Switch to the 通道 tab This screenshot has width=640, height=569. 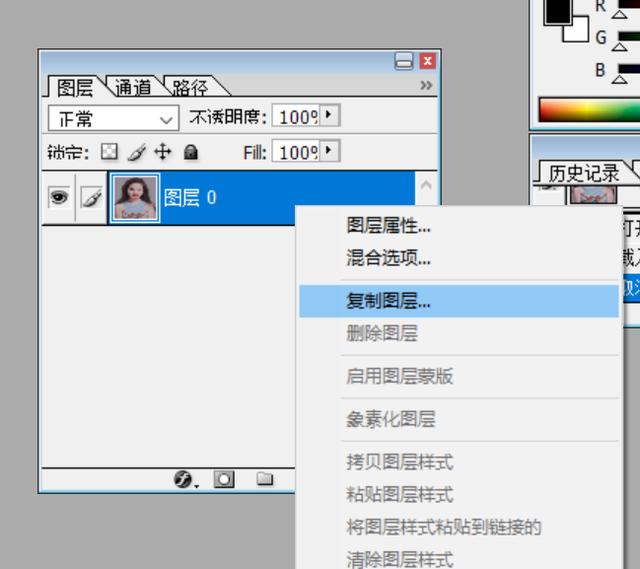click(x=133, y=87)
